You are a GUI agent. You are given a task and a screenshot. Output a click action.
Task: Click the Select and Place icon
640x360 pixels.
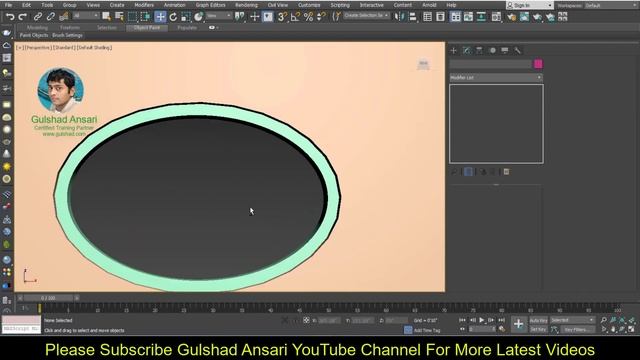(x=199, y=17)
